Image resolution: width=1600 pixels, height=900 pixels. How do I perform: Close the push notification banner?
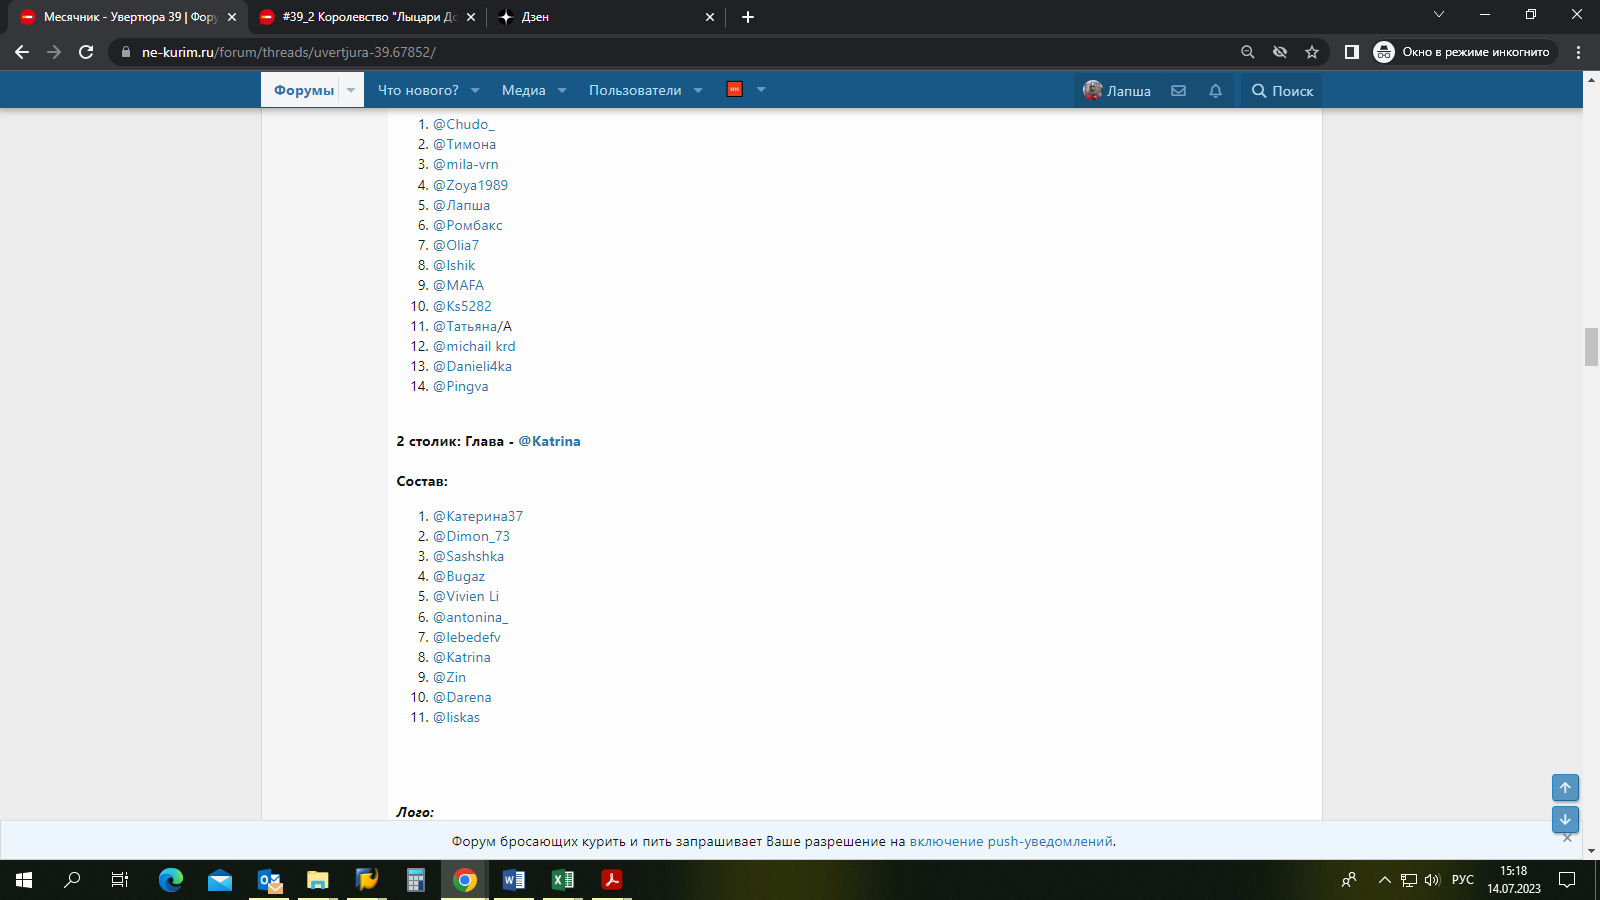tap(1567, 837)
